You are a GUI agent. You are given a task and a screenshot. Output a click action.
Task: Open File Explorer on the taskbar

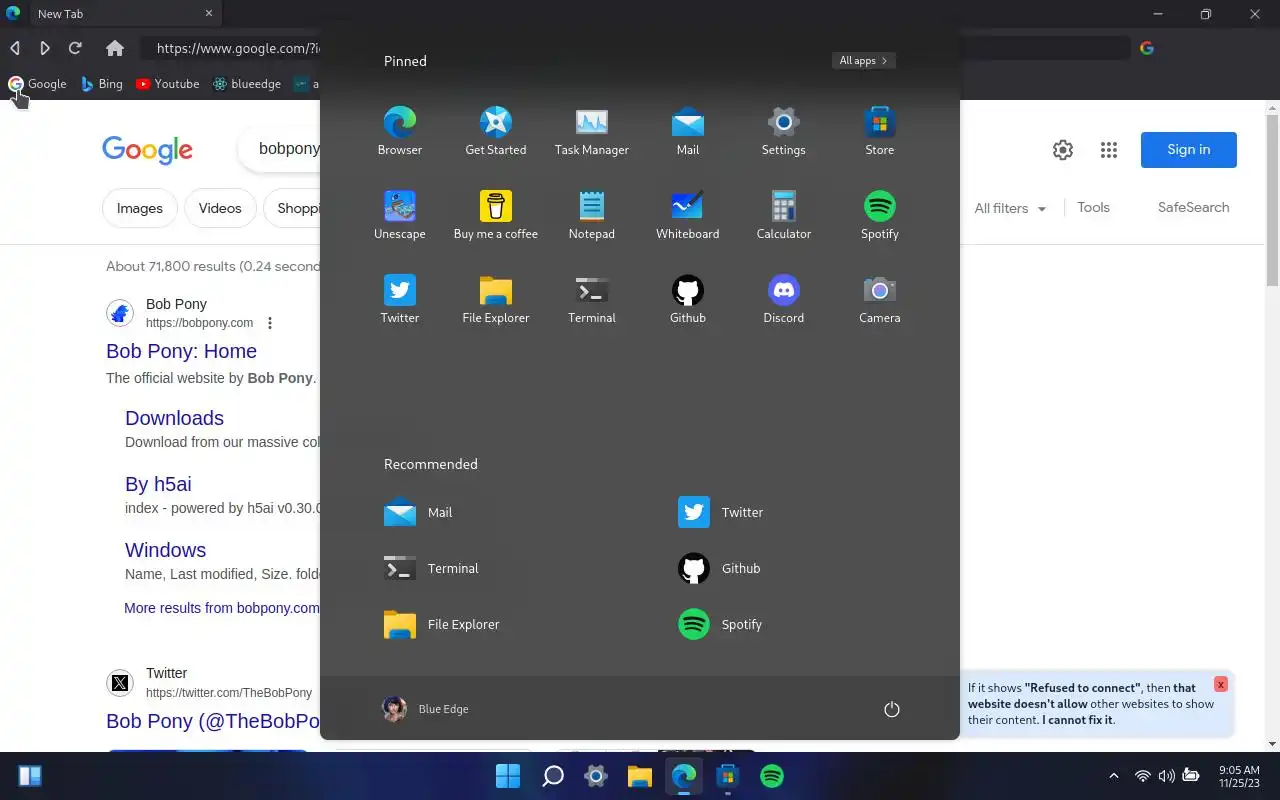pyautogui.click(x=640, y=776)
